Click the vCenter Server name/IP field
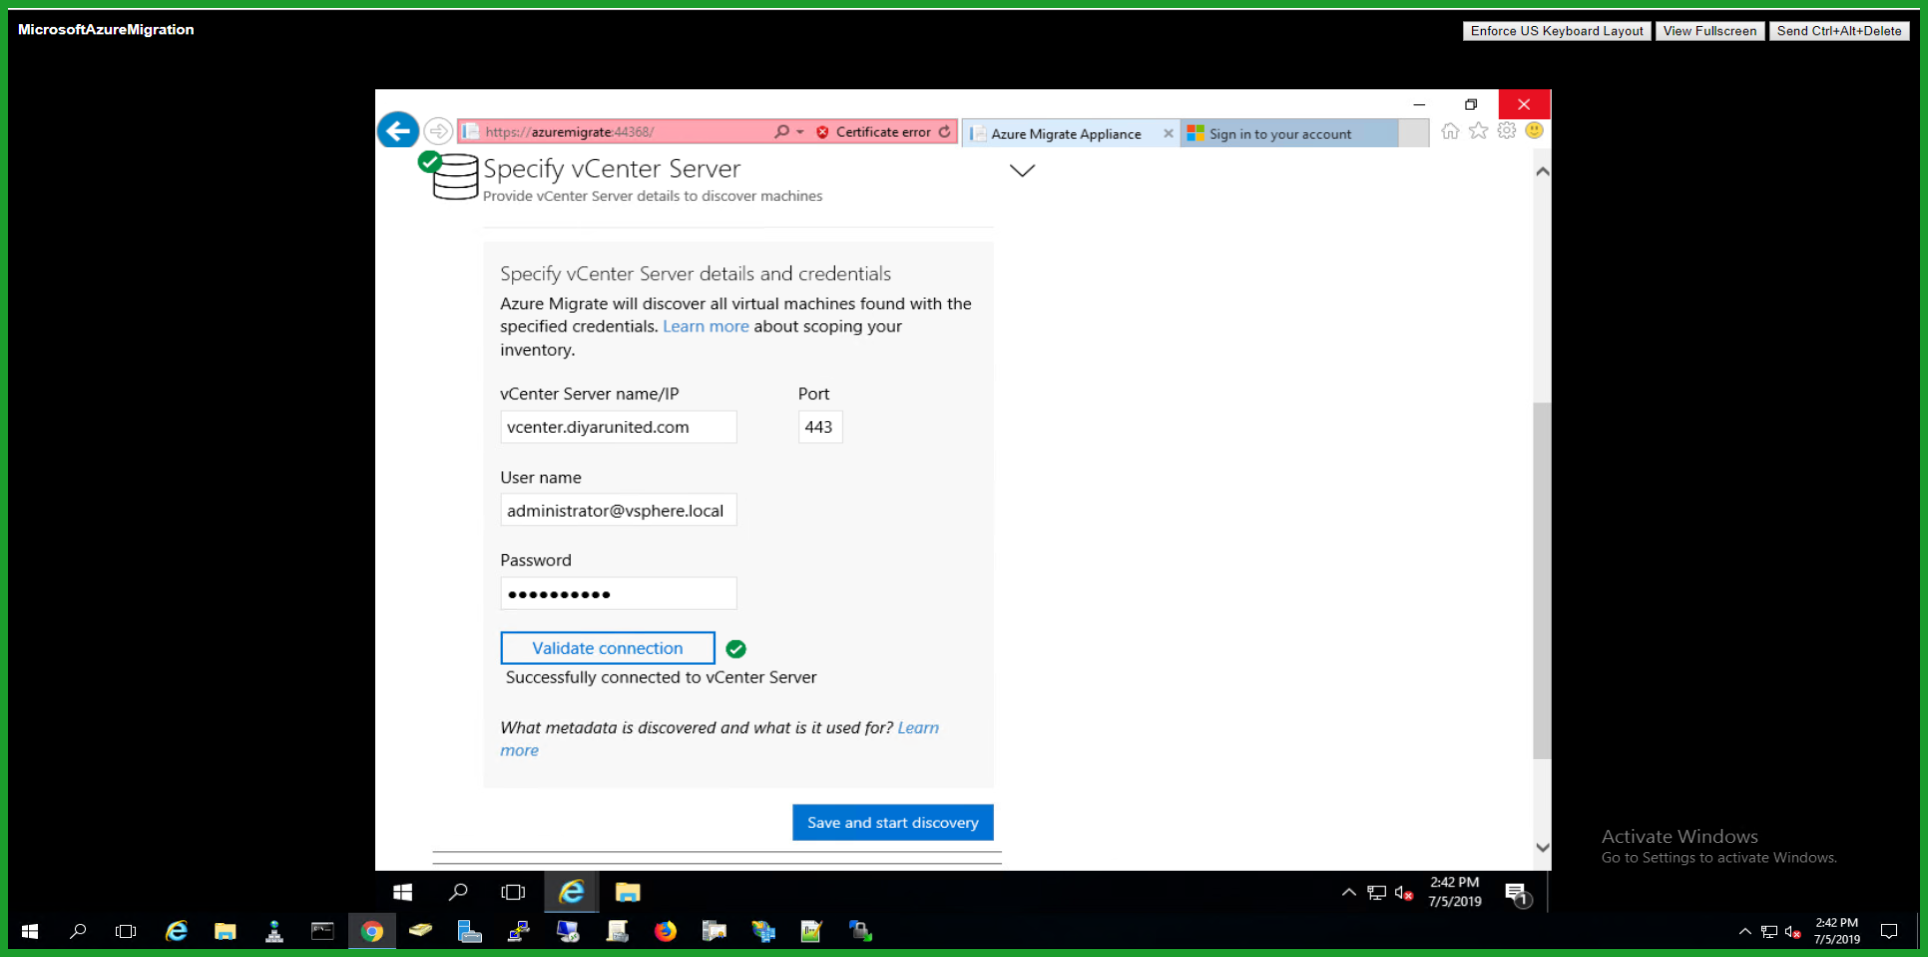Screen dimensions: 1928x957 618,427
